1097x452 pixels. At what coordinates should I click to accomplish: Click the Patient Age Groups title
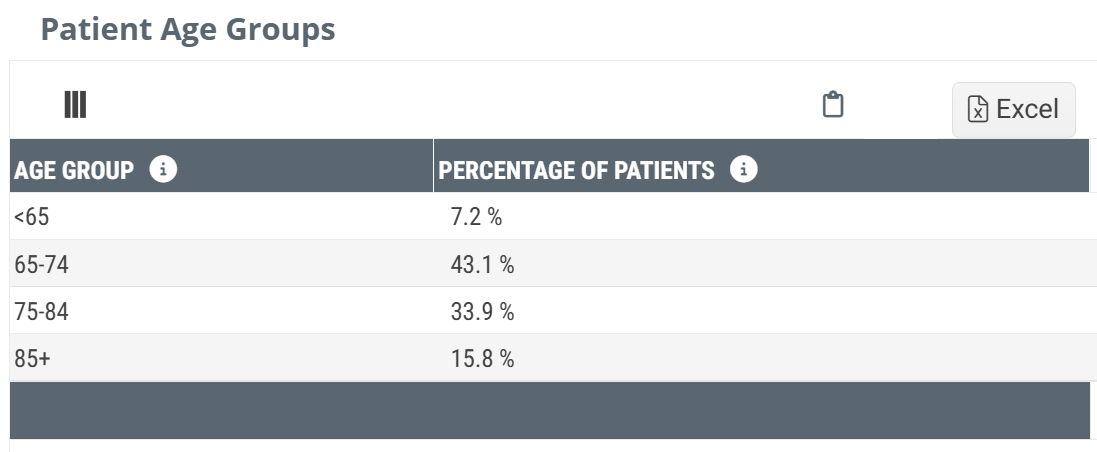tap(188, 29)
